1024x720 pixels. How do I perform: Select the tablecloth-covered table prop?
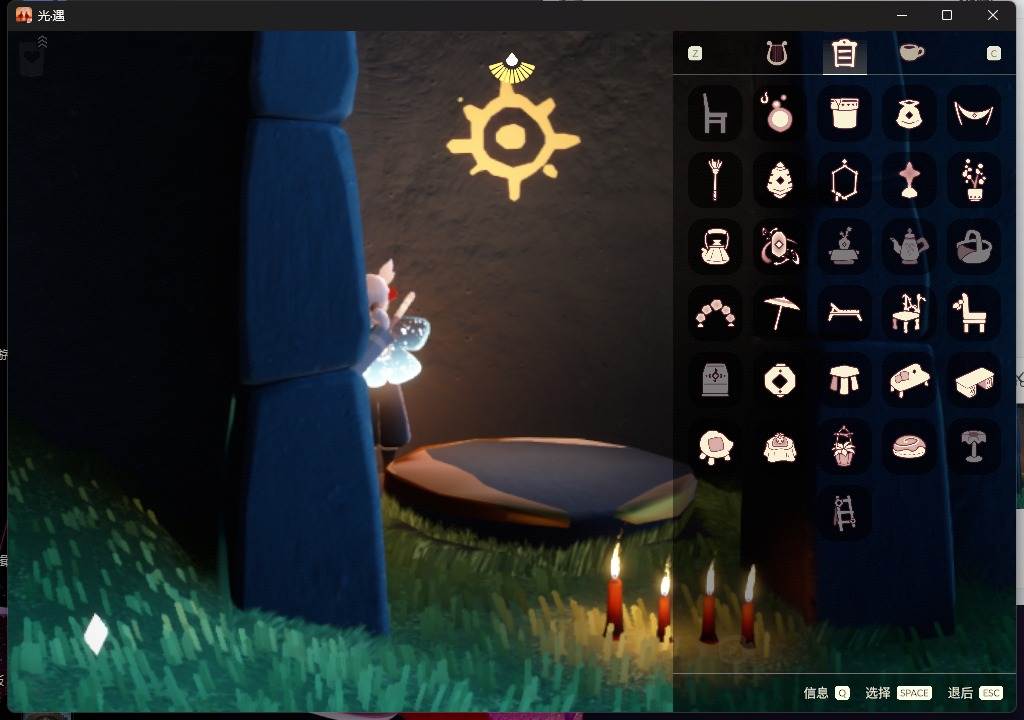point(779,447)
